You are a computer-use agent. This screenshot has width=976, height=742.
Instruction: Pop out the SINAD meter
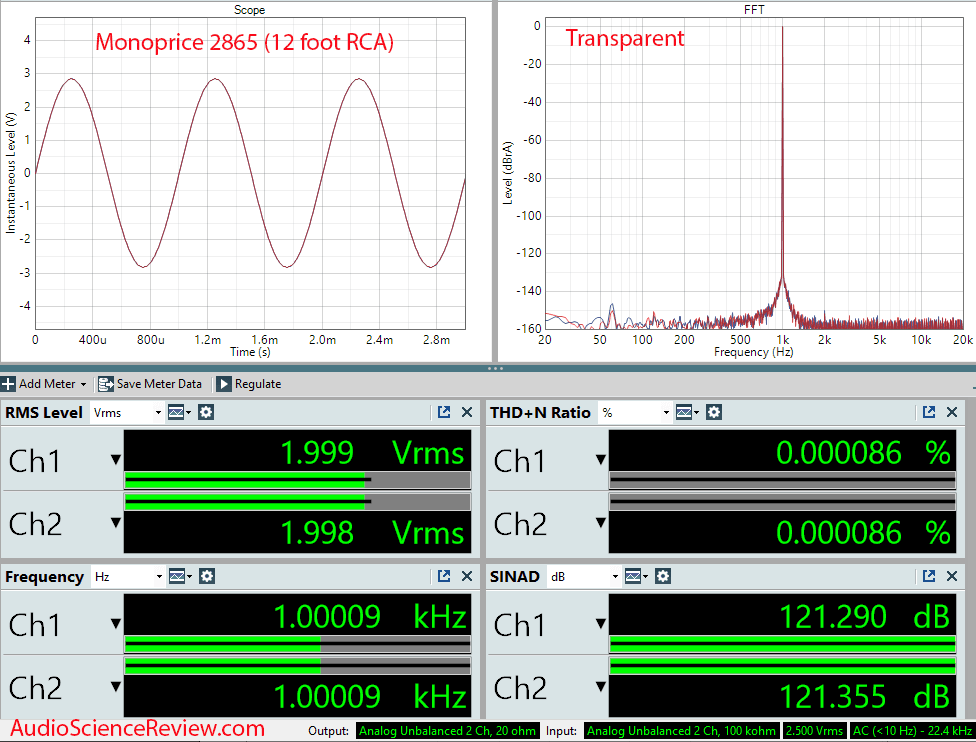[x=929, y=576]
